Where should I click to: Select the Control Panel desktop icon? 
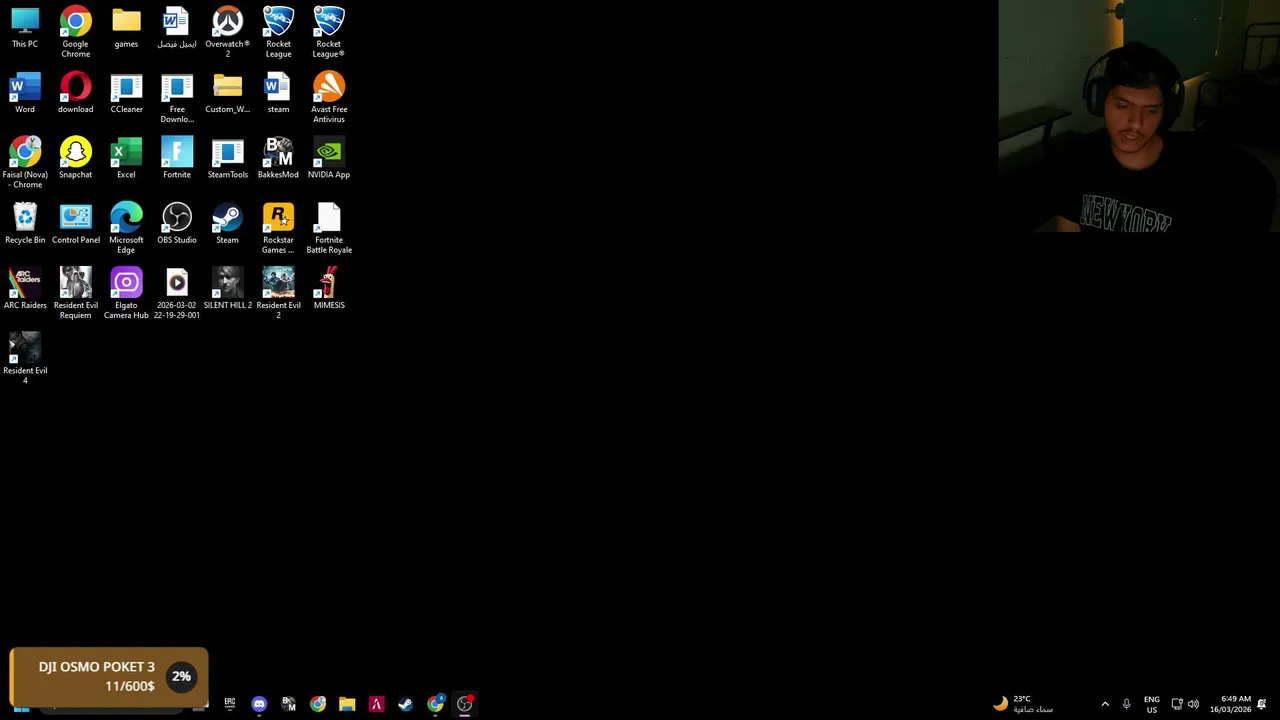pyautogui.click(x=75, y=223)
